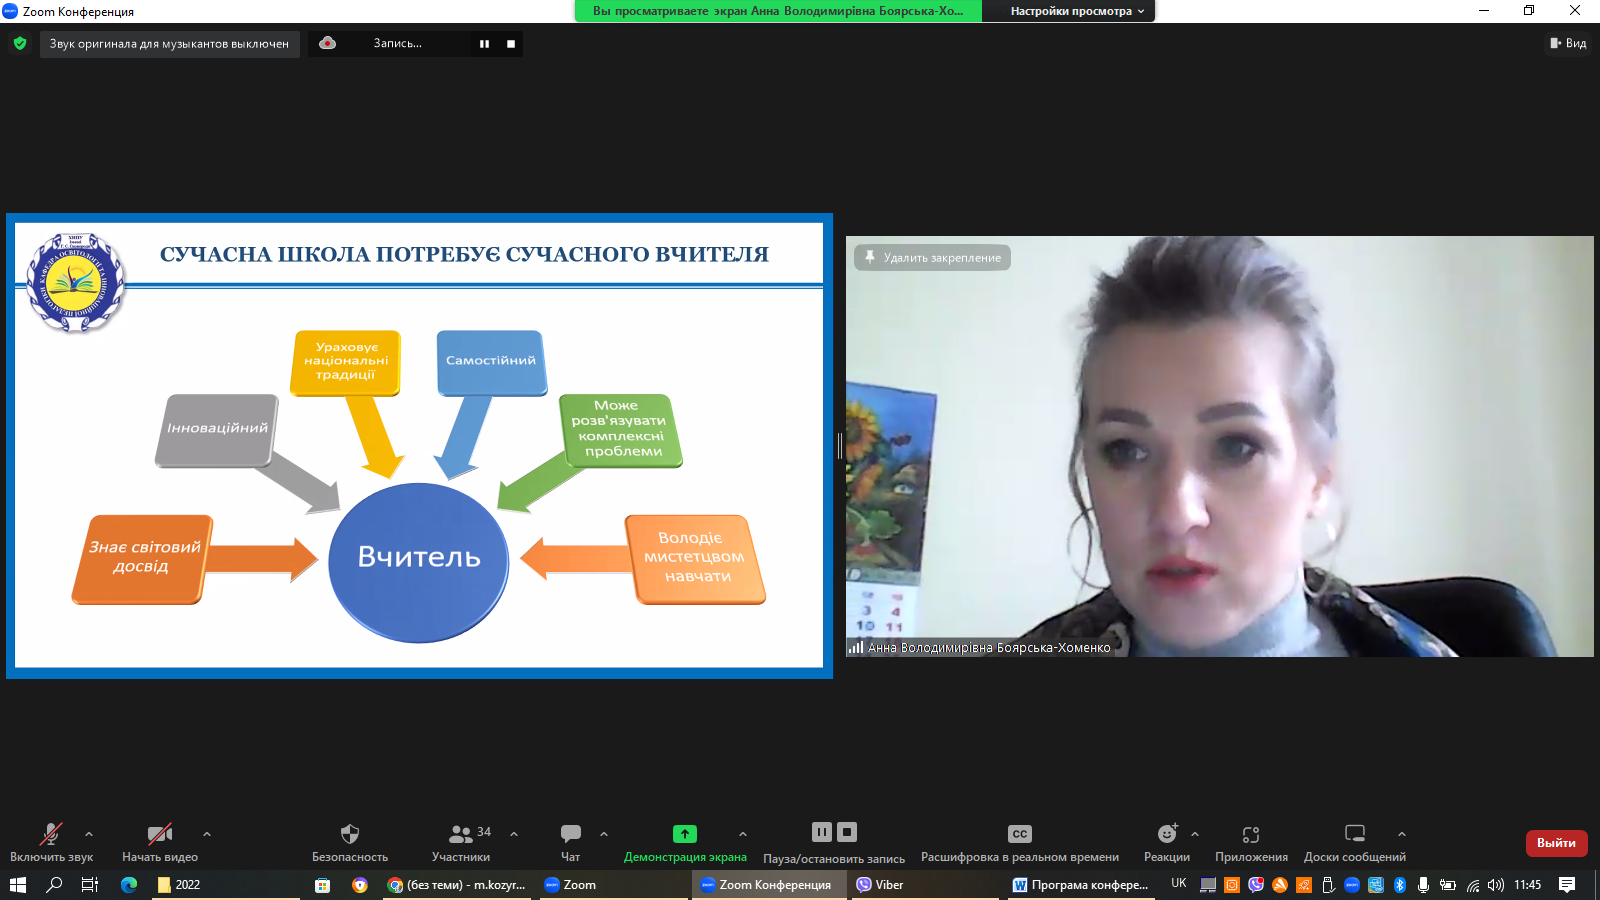
Task: Open the Security (Безопасность) shield icon
Action: (x=349, y=834)
